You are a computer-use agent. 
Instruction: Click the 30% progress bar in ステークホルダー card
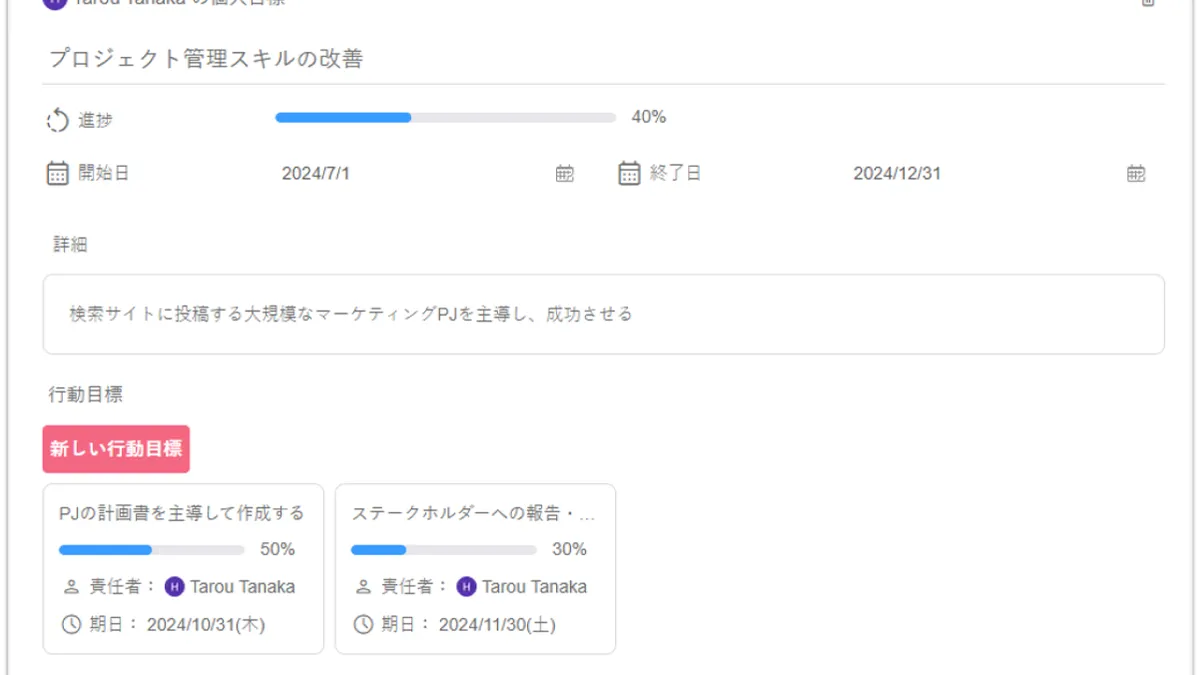(x=444, y=550)
